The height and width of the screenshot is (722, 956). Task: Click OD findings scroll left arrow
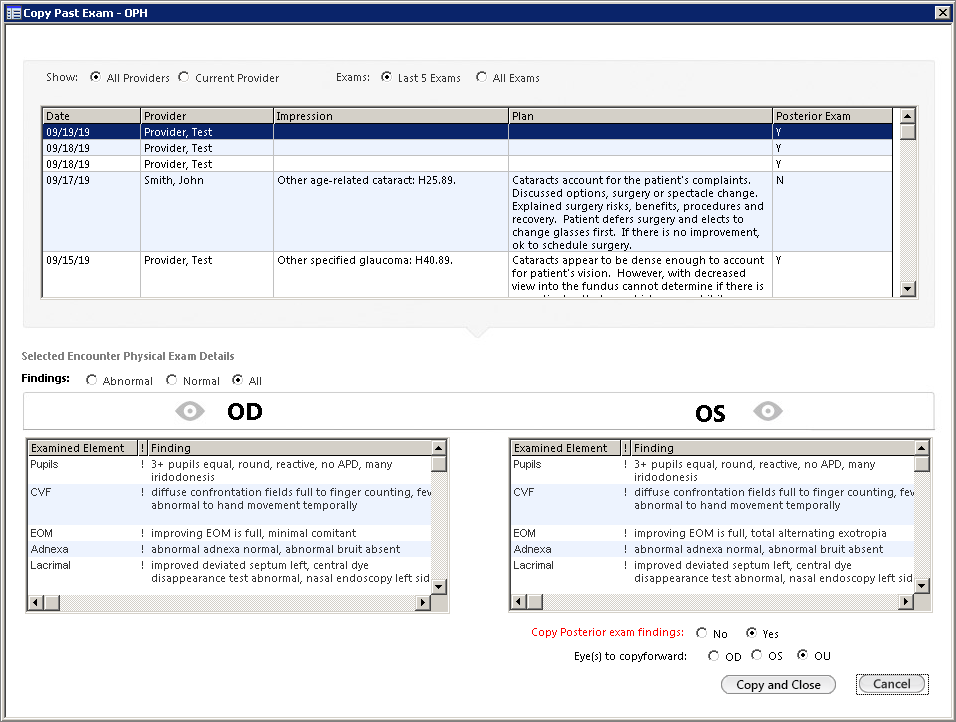click(35, 602)
